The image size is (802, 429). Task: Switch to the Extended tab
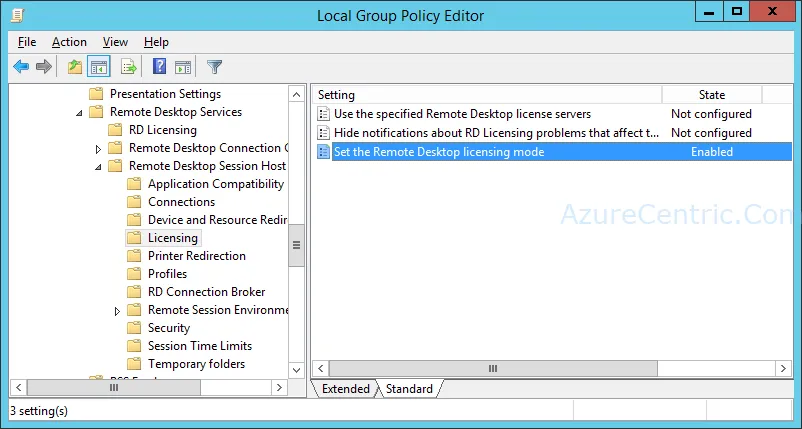(x=345, y=389)
